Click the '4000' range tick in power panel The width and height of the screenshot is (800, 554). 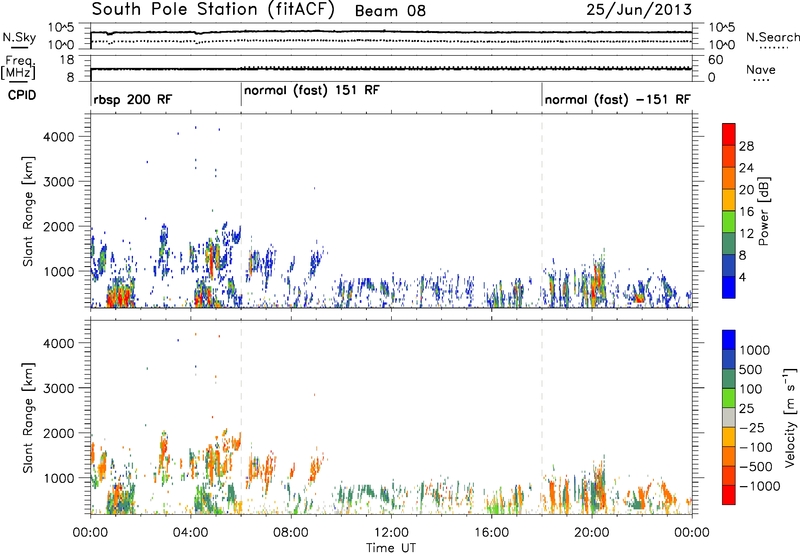(59, 137)
